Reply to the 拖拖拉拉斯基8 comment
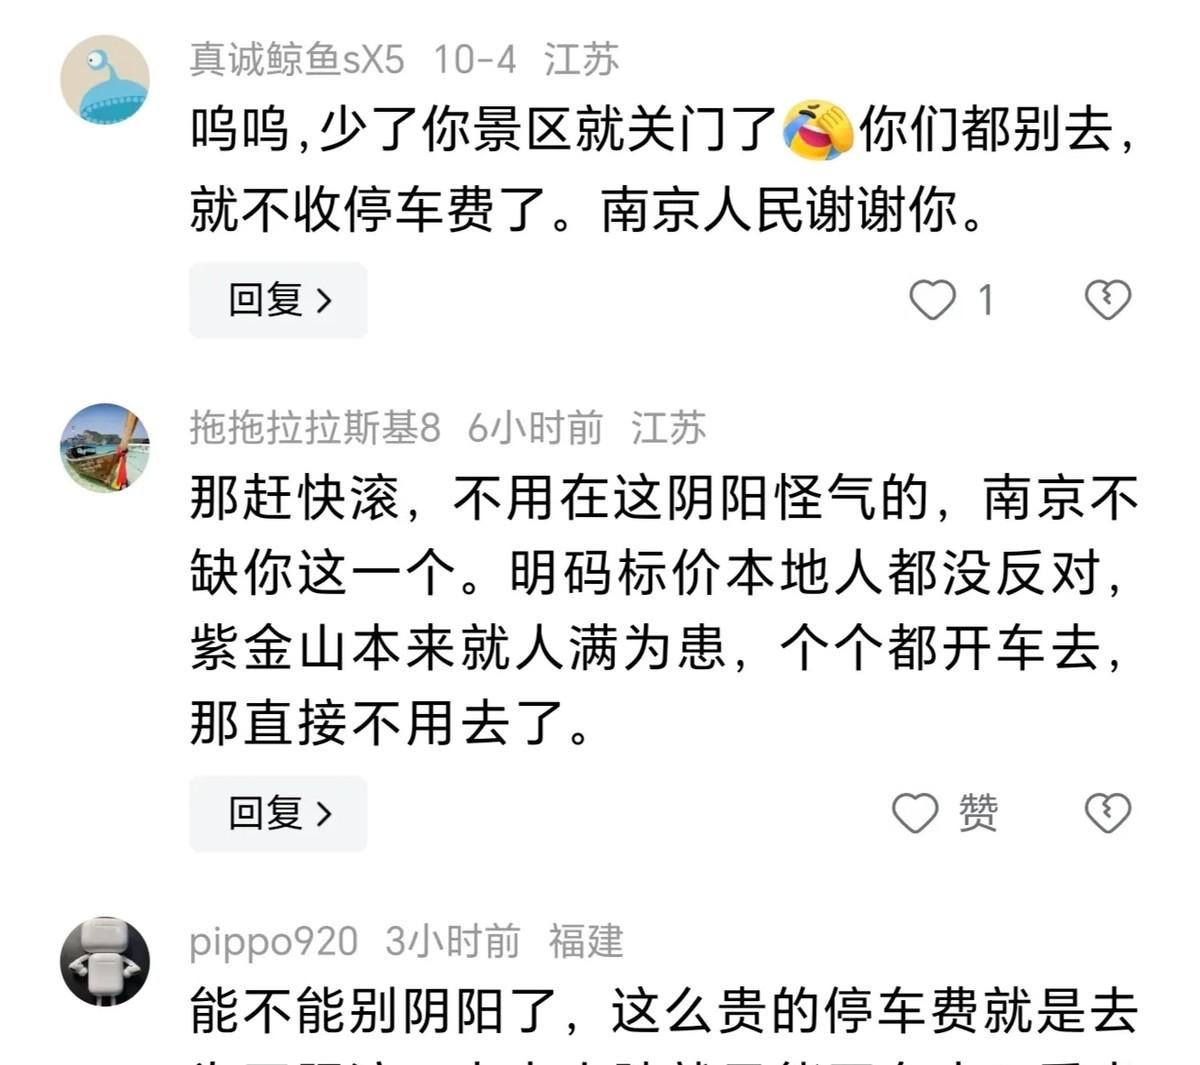 click(278, 813)
